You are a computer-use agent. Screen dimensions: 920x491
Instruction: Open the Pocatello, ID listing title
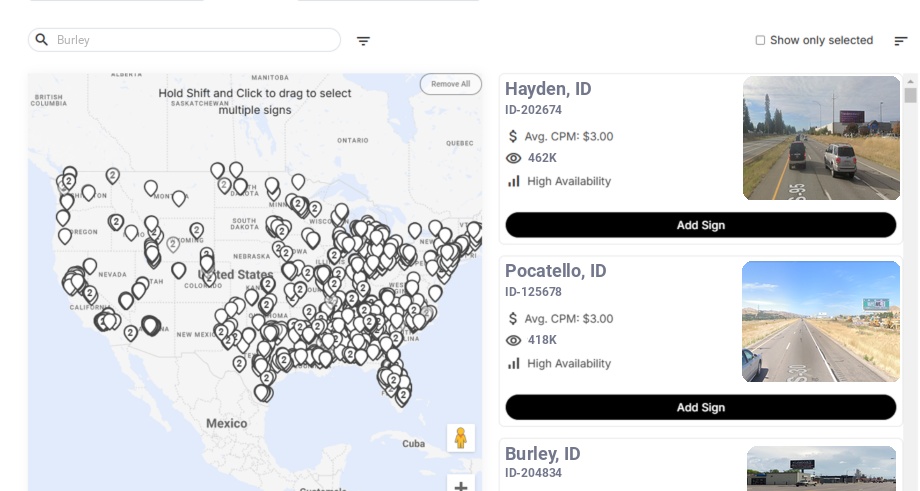pyautogui.click(x=555, y=271)
